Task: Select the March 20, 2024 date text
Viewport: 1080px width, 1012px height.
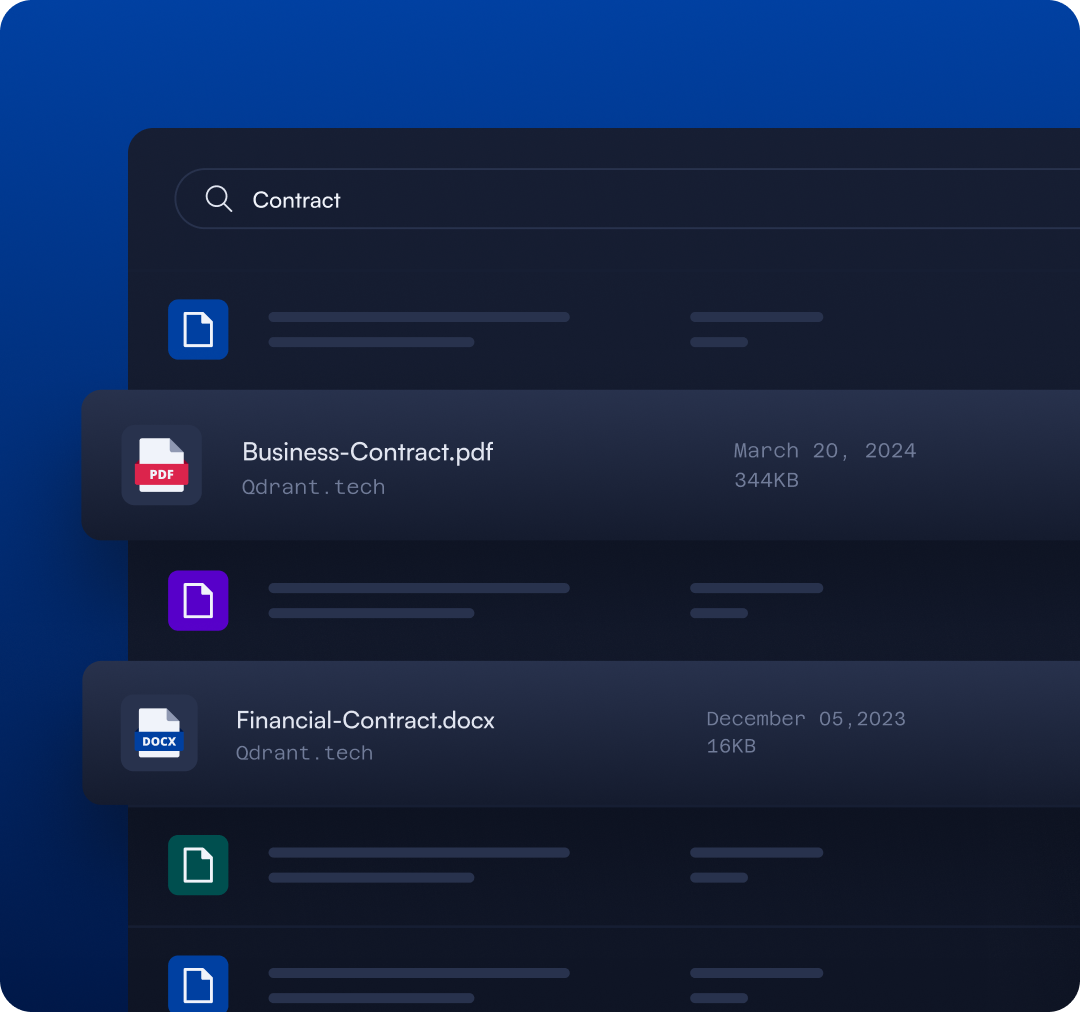Action: [824, 451]
